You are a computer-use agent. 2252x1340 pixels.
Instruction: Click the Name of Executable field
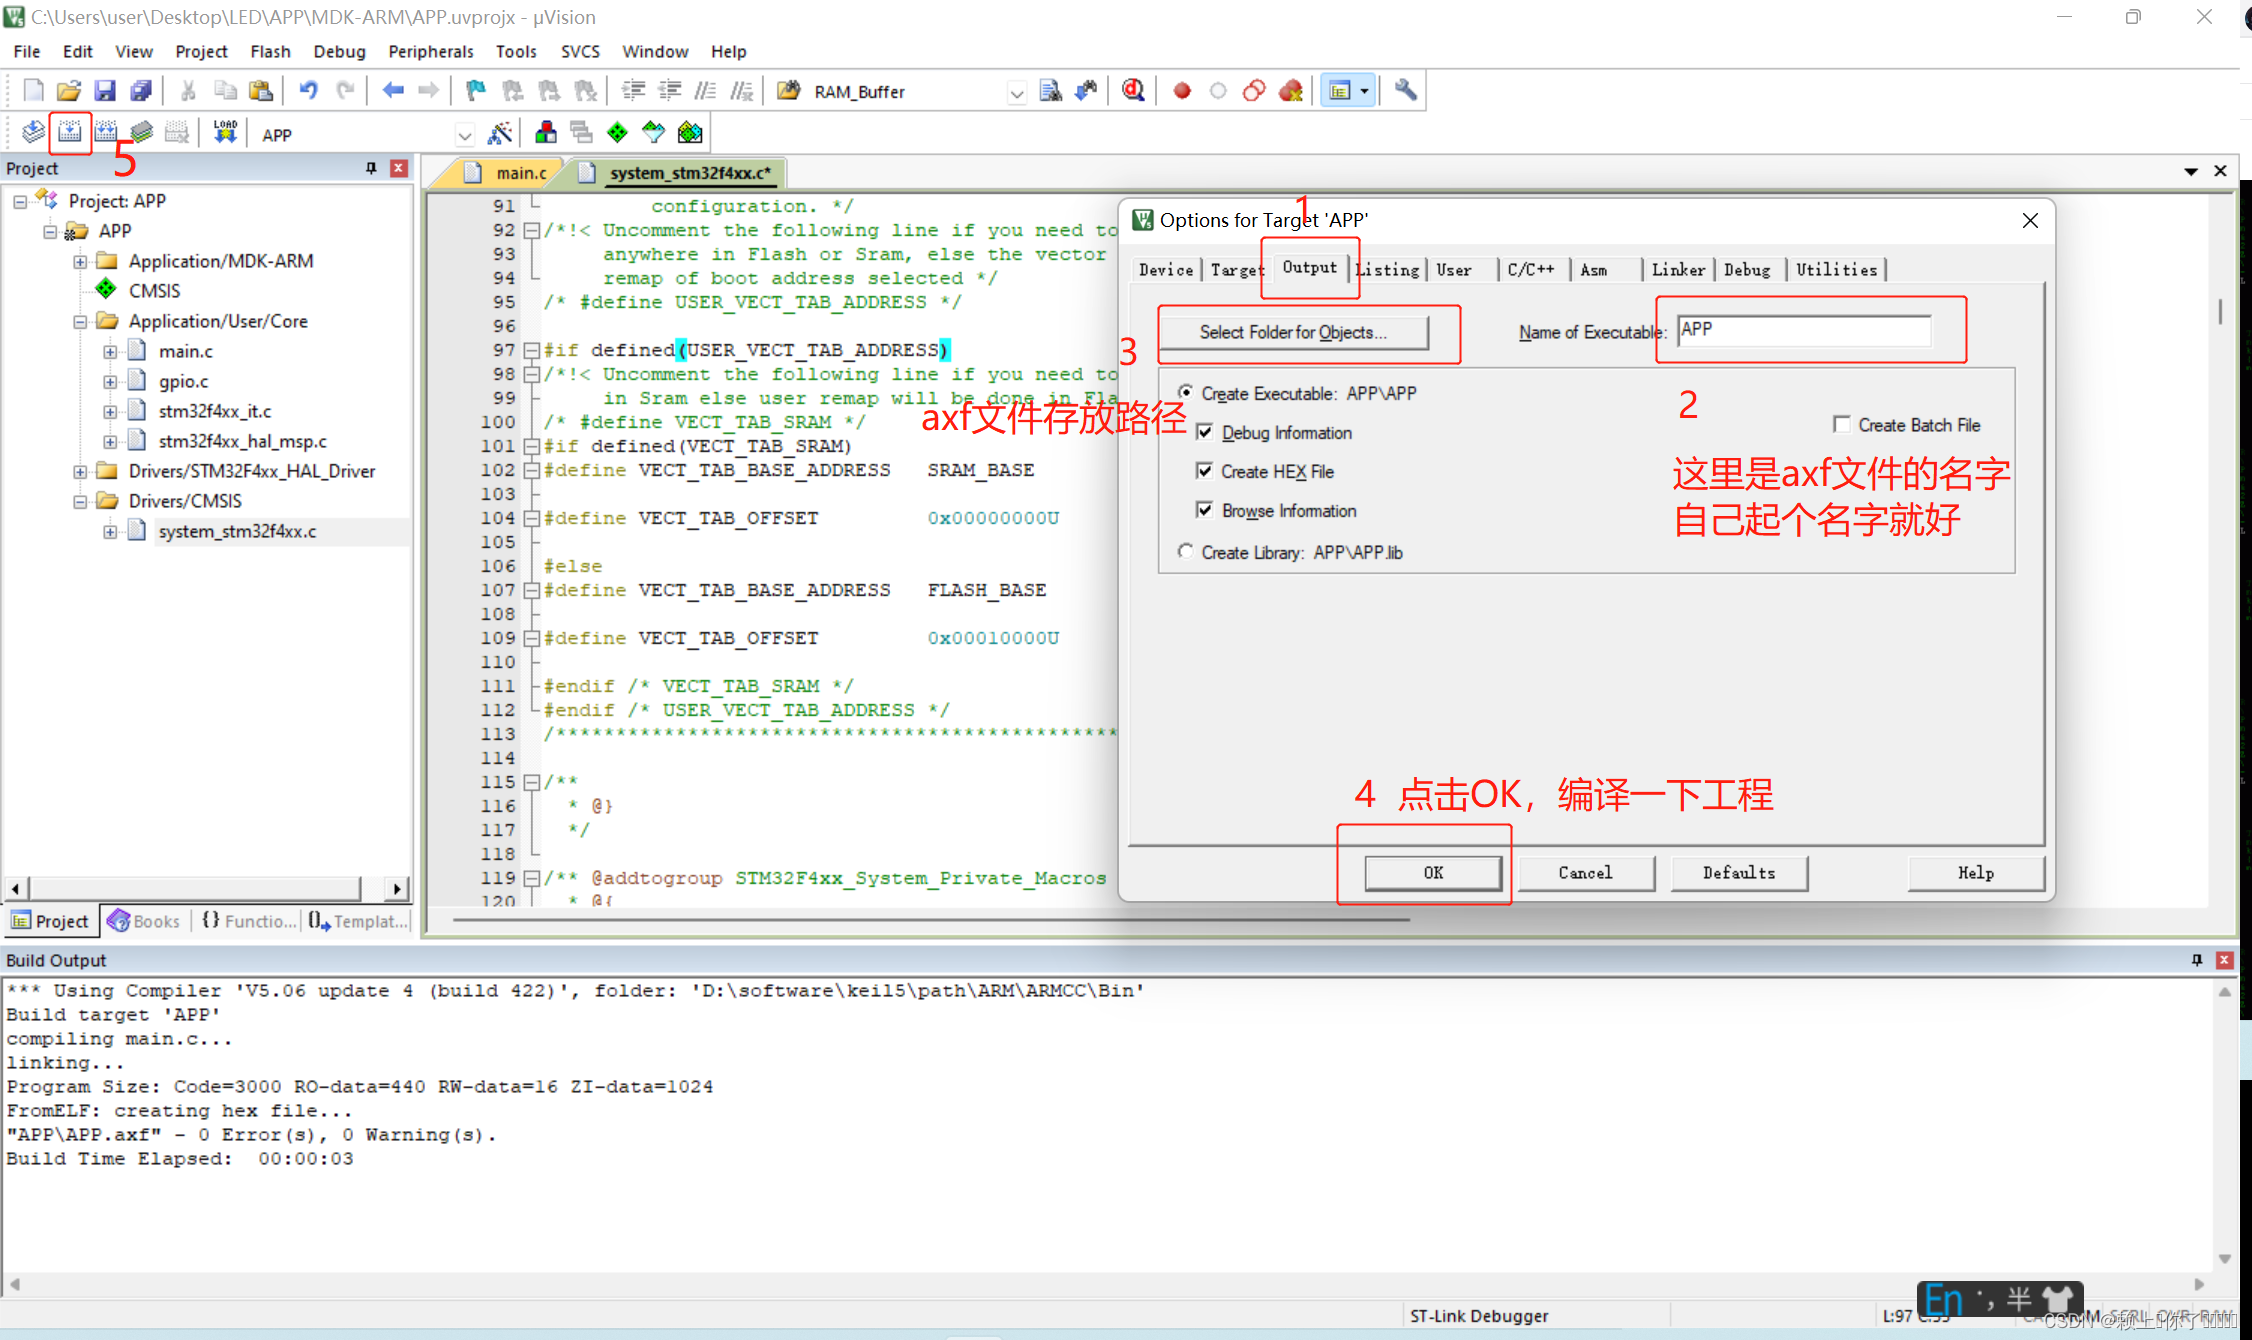coord(1803,330)
